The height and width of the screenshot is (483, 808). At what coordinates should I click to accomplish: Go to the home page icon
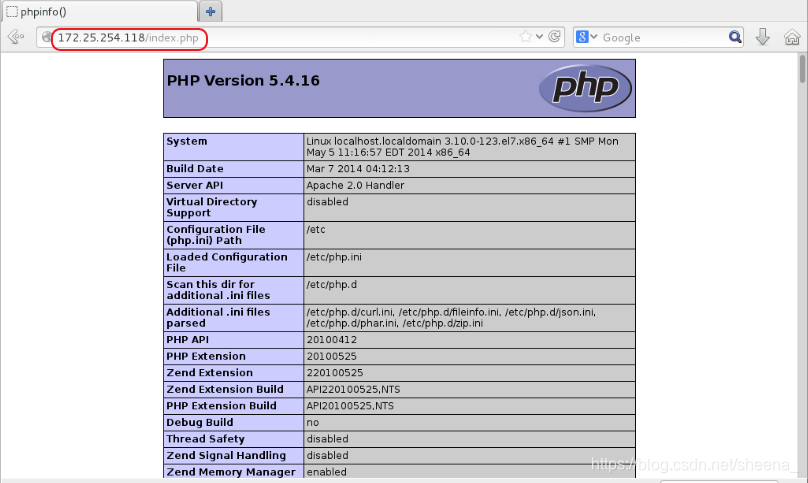click(792, 37)
